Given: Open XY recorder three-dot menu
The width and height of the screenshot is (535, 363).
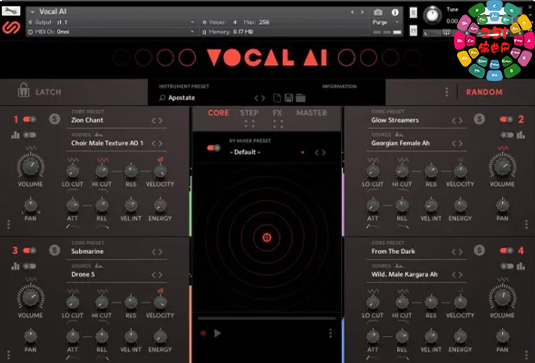Looking at the screenshot, I should 330,333.
